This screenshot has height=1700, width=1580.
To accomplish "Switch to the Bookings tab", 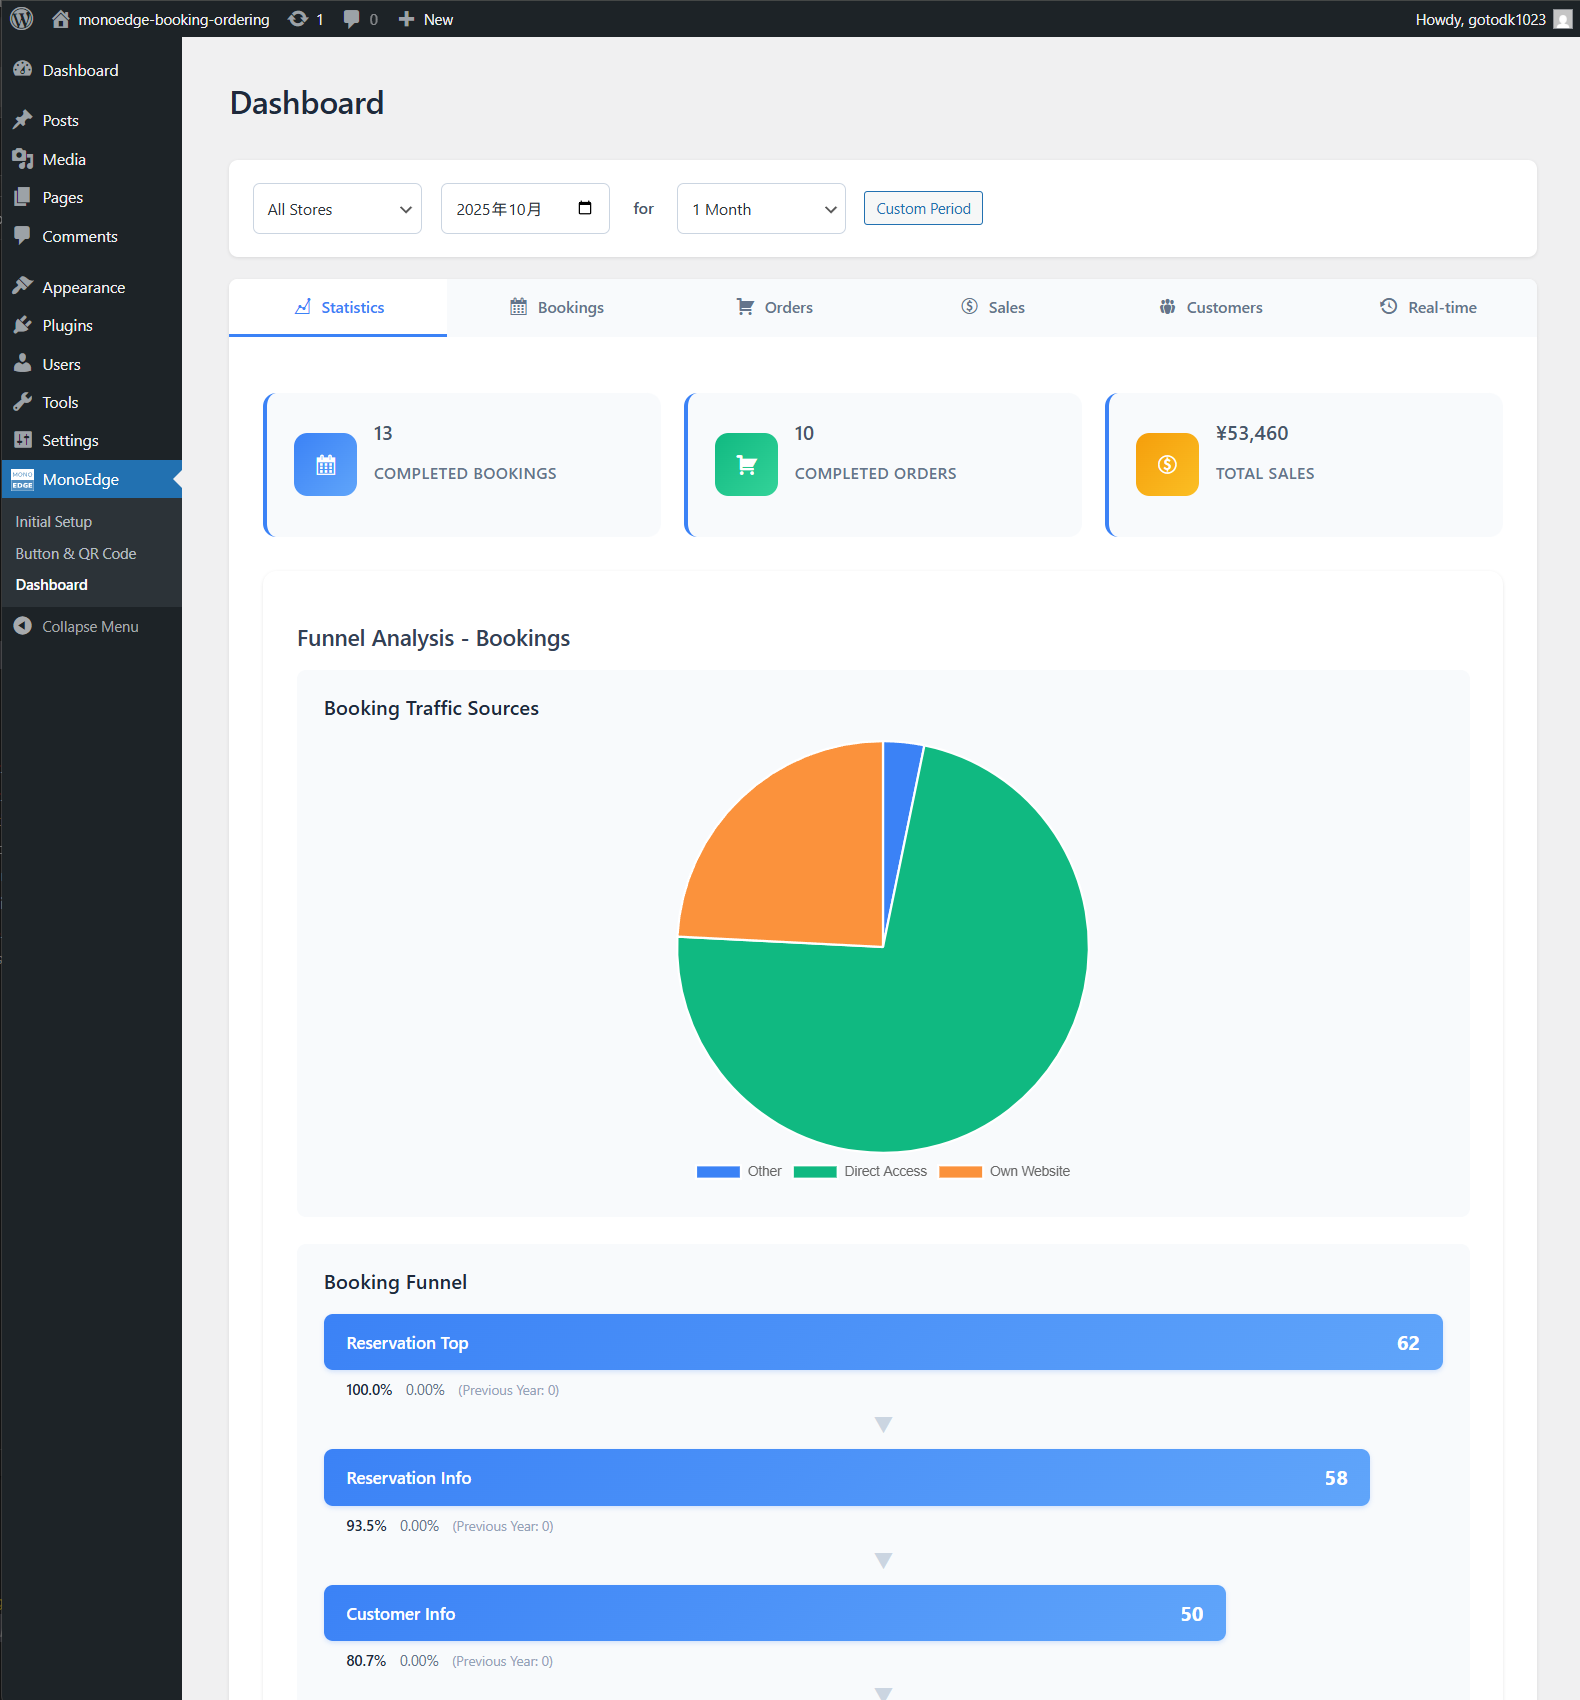I will coord(556,308).
